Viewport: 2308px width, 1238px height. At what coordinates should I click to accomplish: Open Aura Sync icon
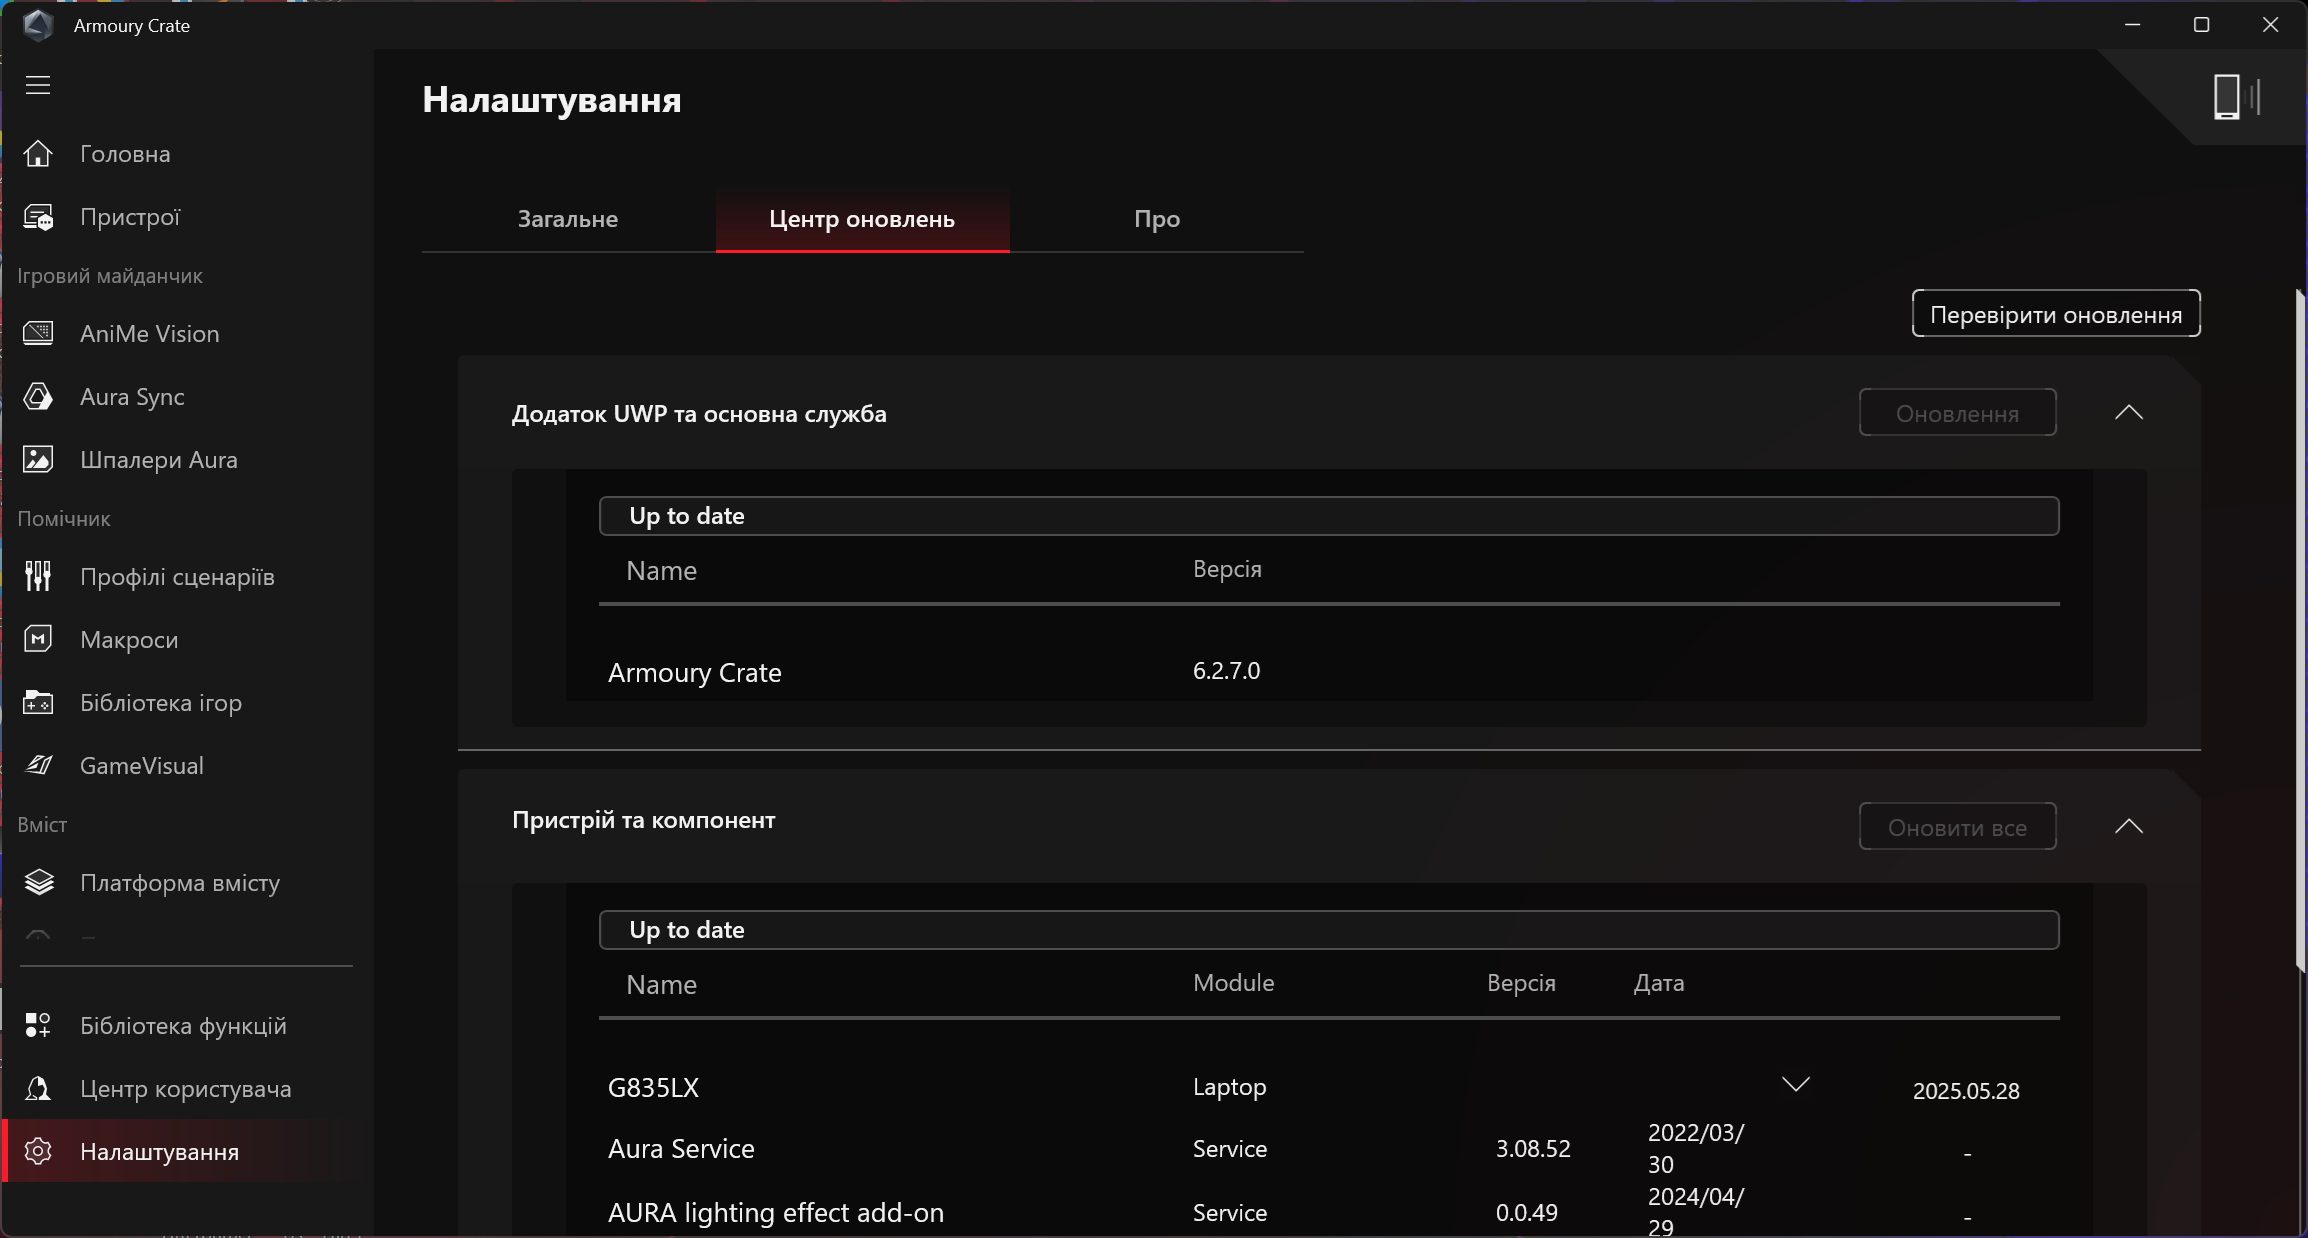tap(38, 397)
